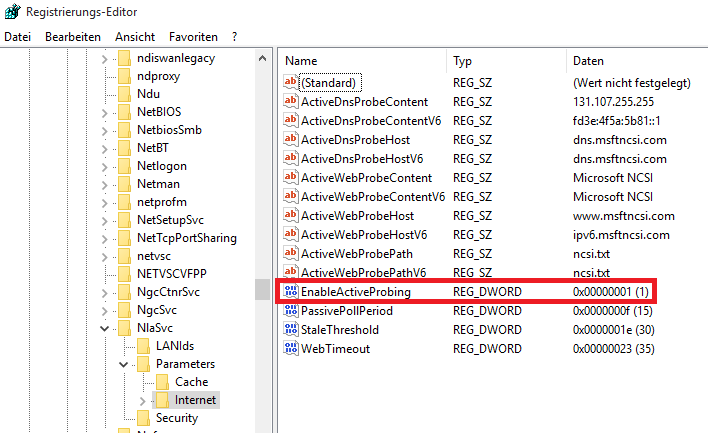Click the NlaSvc folder icon
The height and width of the screenshot is (433, 708).
click(x=124, y=328)
